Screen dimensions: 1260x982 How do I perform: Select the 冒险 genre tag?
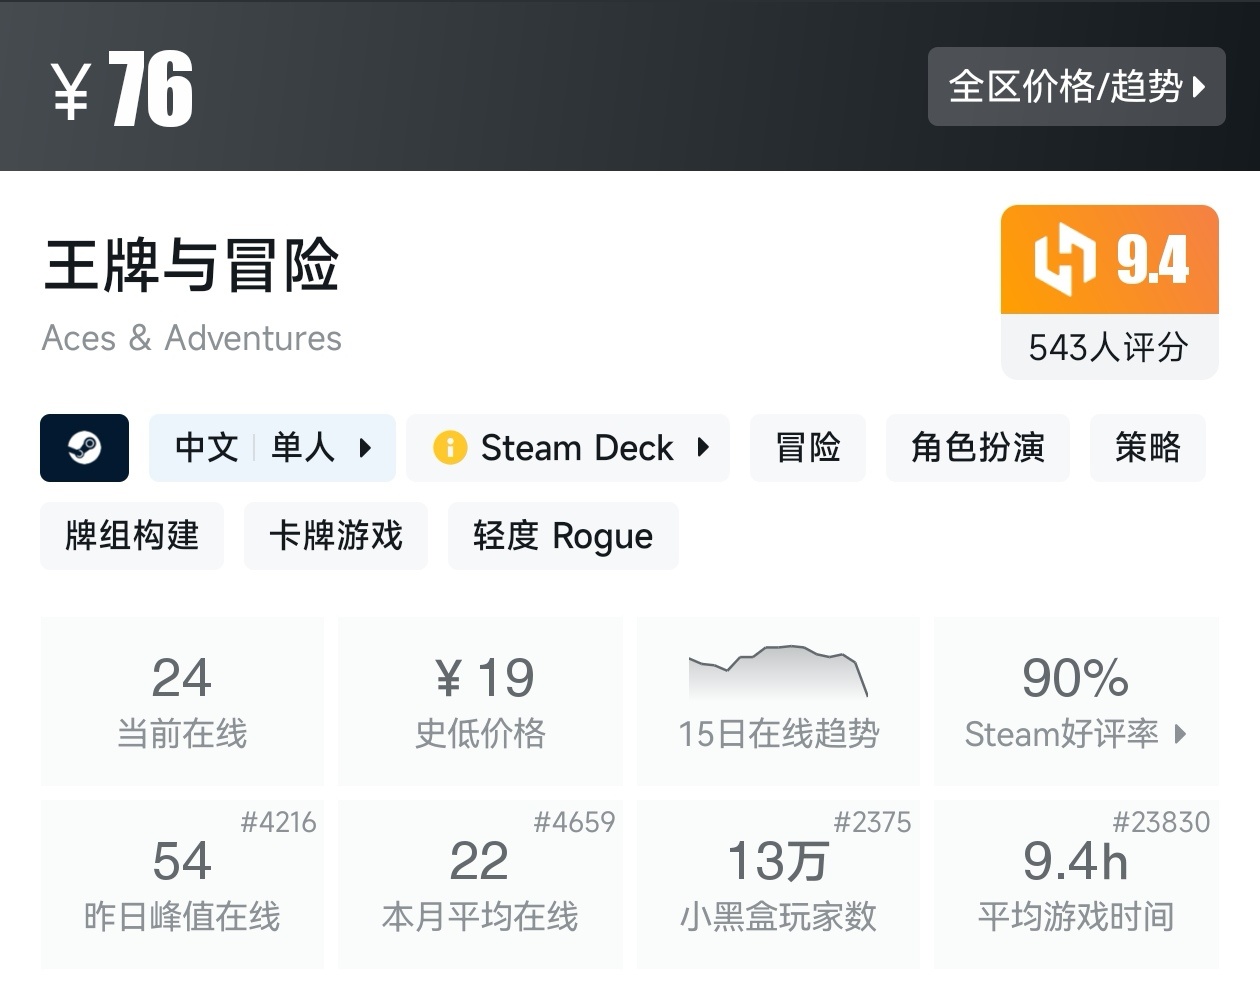tap(808, 448)
